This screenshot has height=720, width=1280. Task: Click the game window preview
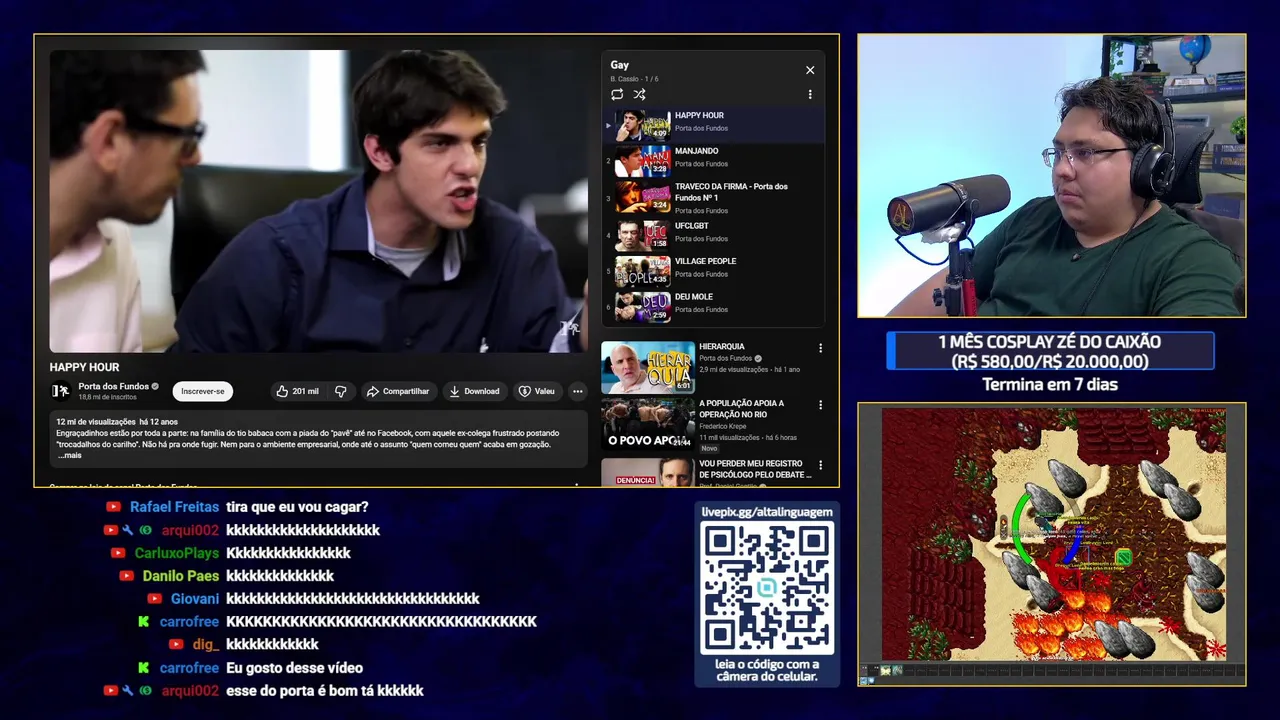click(x=1051, y=544)
